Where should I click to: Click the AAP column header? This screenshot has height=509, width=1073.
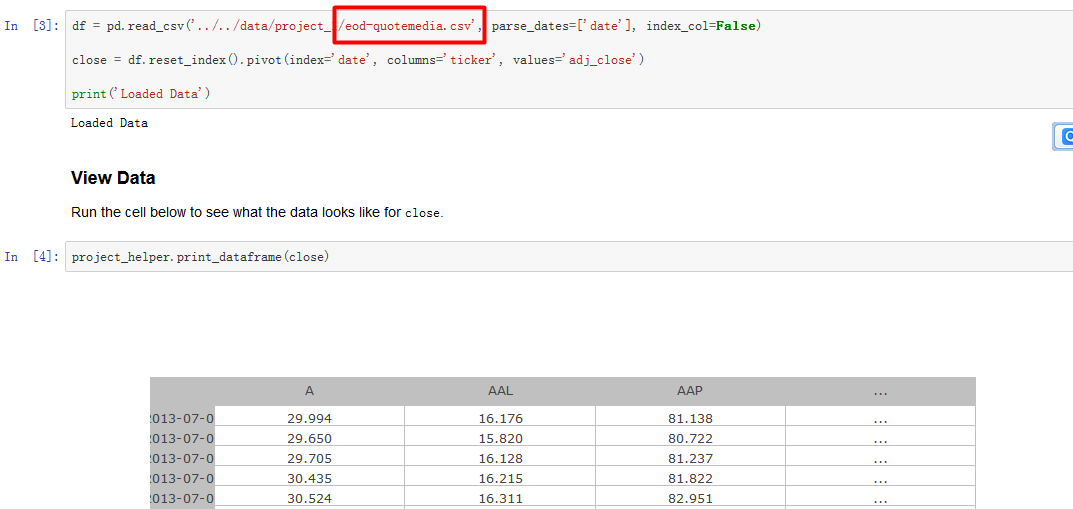[690, 391]
